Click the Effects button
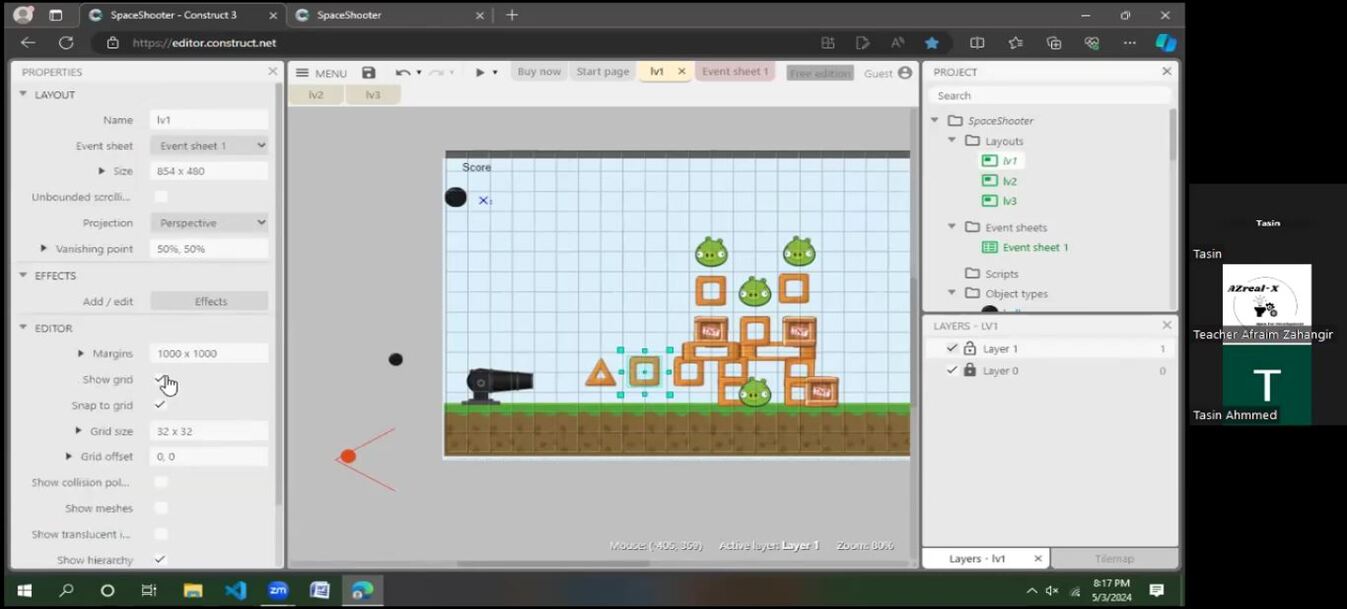 209,301
